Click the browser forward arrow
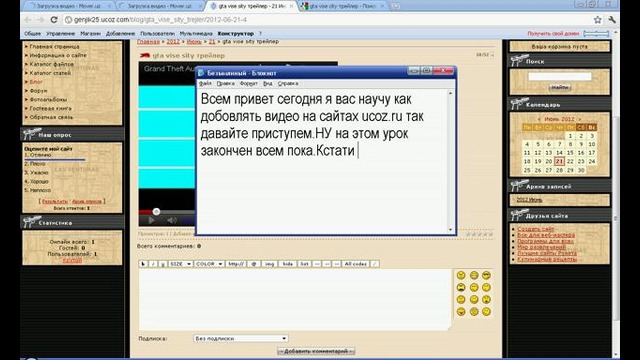 [40, 20]
